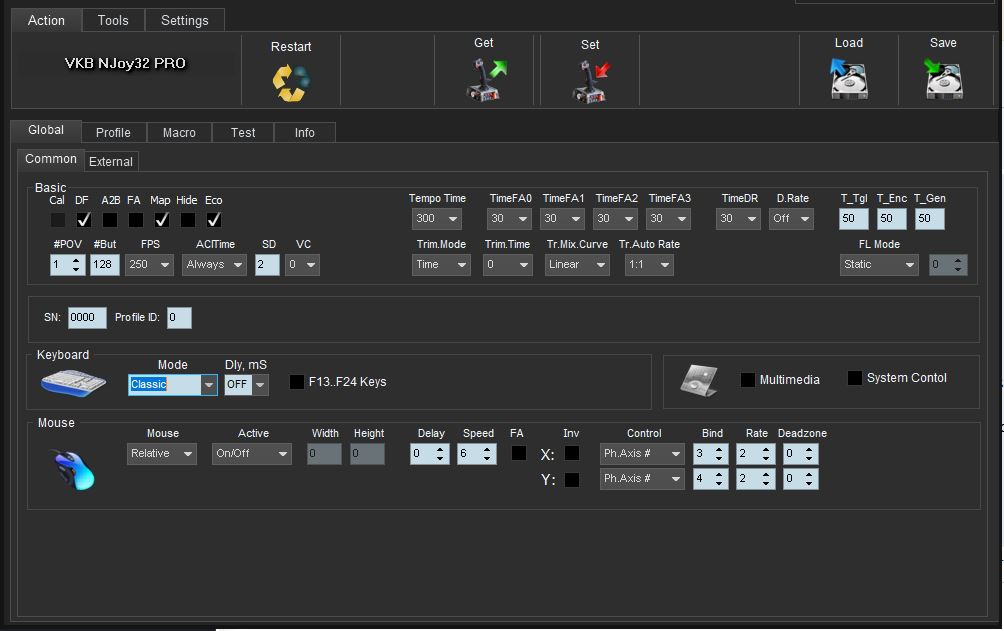Click the Set joystick icon

[x=591, y=81]
